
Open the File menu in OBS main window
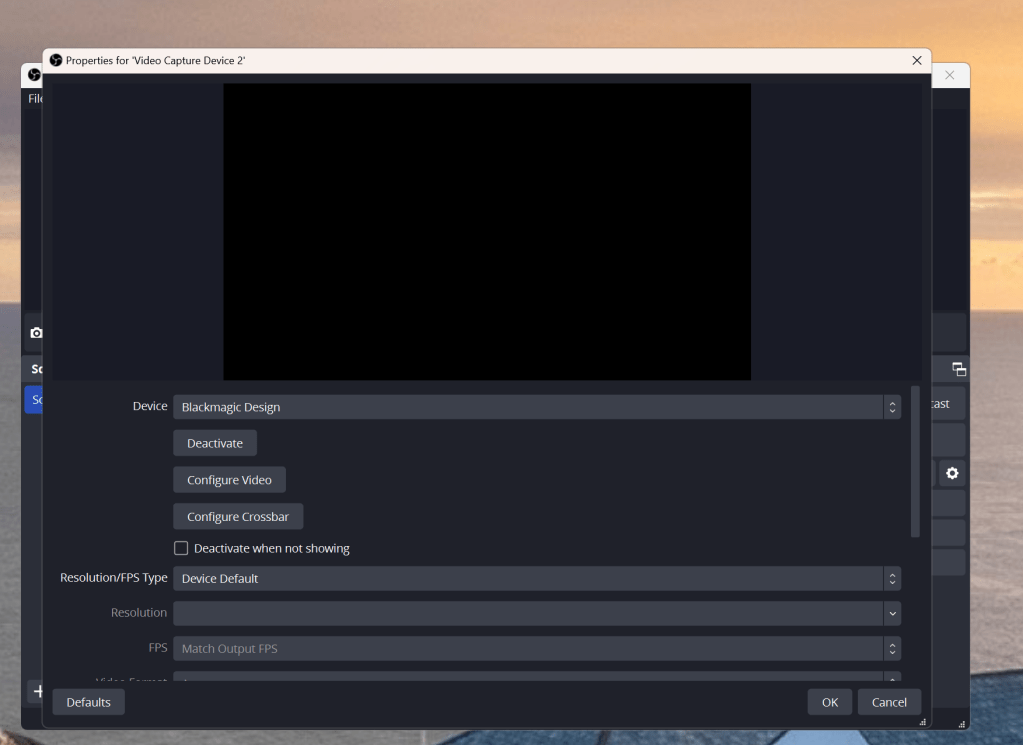pos(35,99)
